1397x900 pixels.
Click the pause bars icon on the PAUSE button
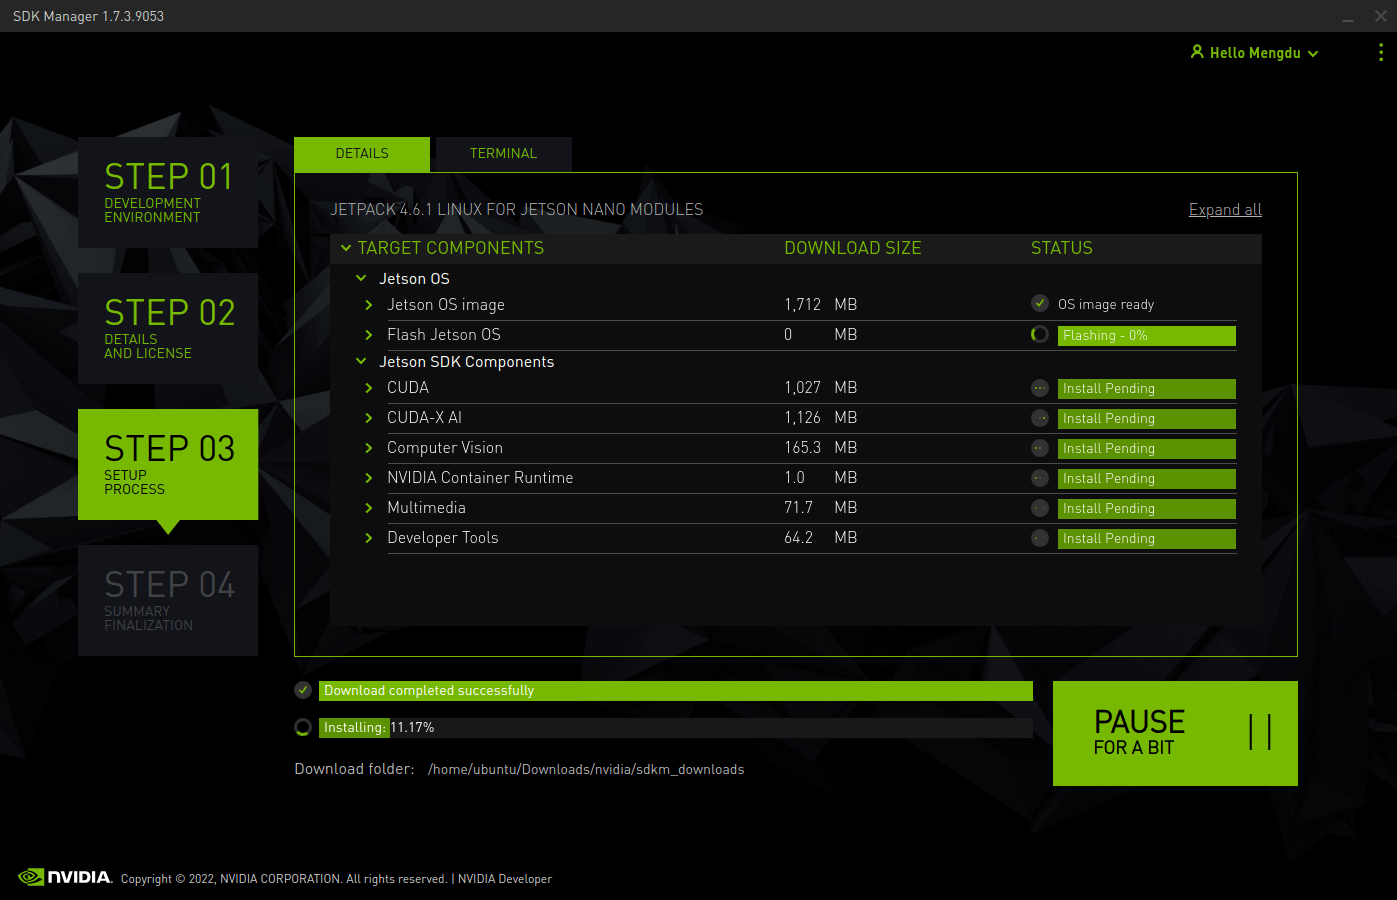[1262, 733]
